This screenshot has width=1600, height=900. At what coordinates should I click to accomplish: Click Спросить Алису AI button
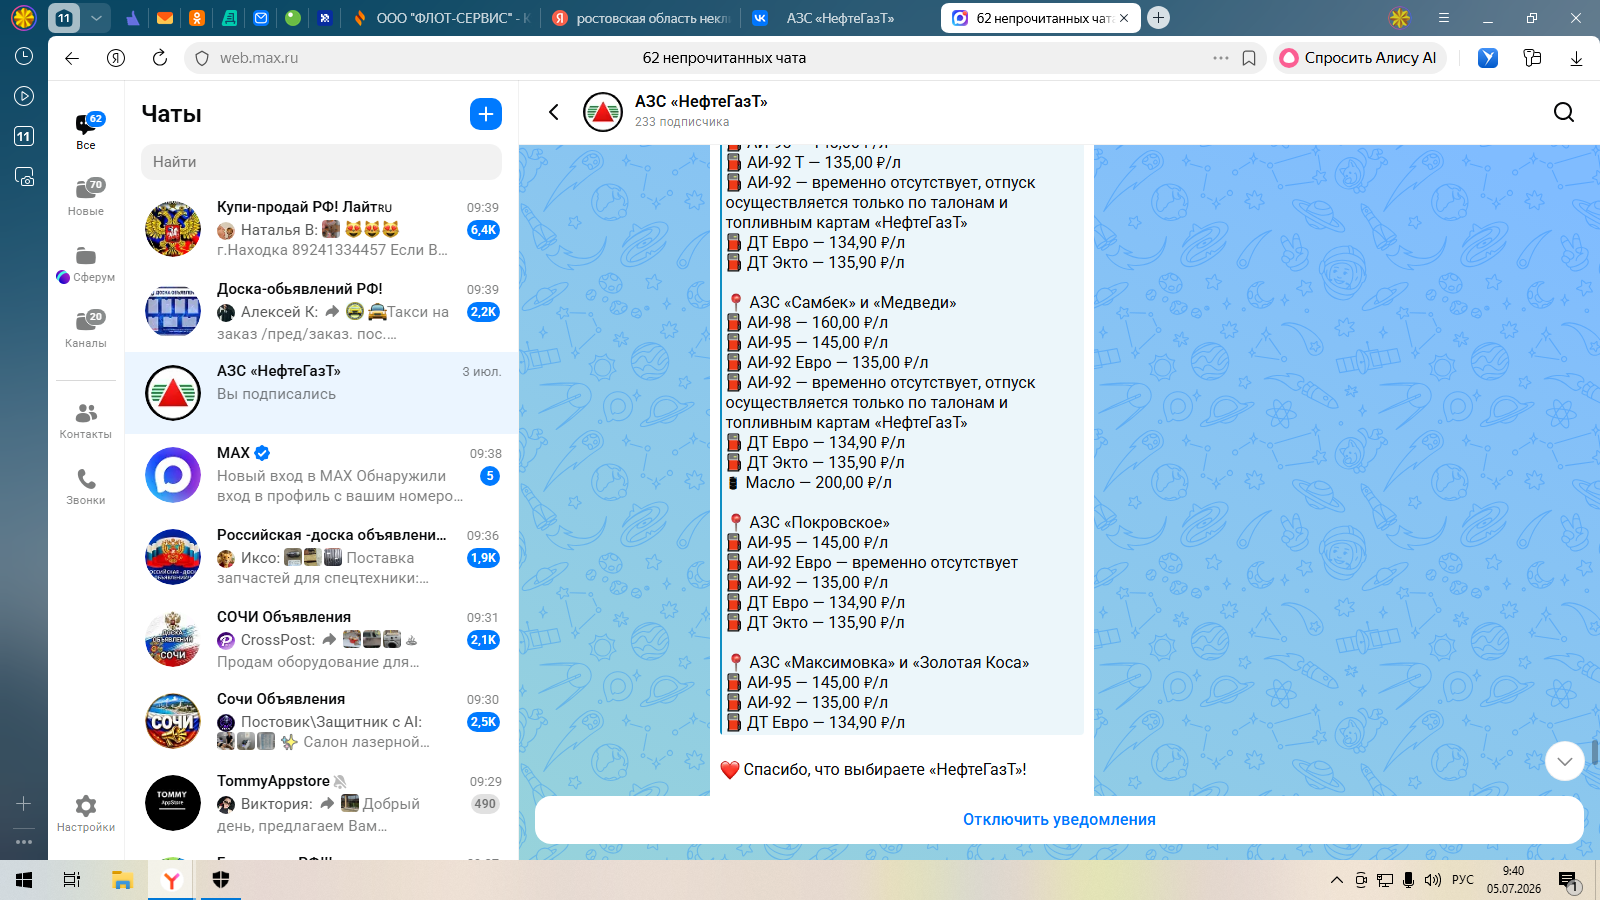click(x=1359, y=58)
